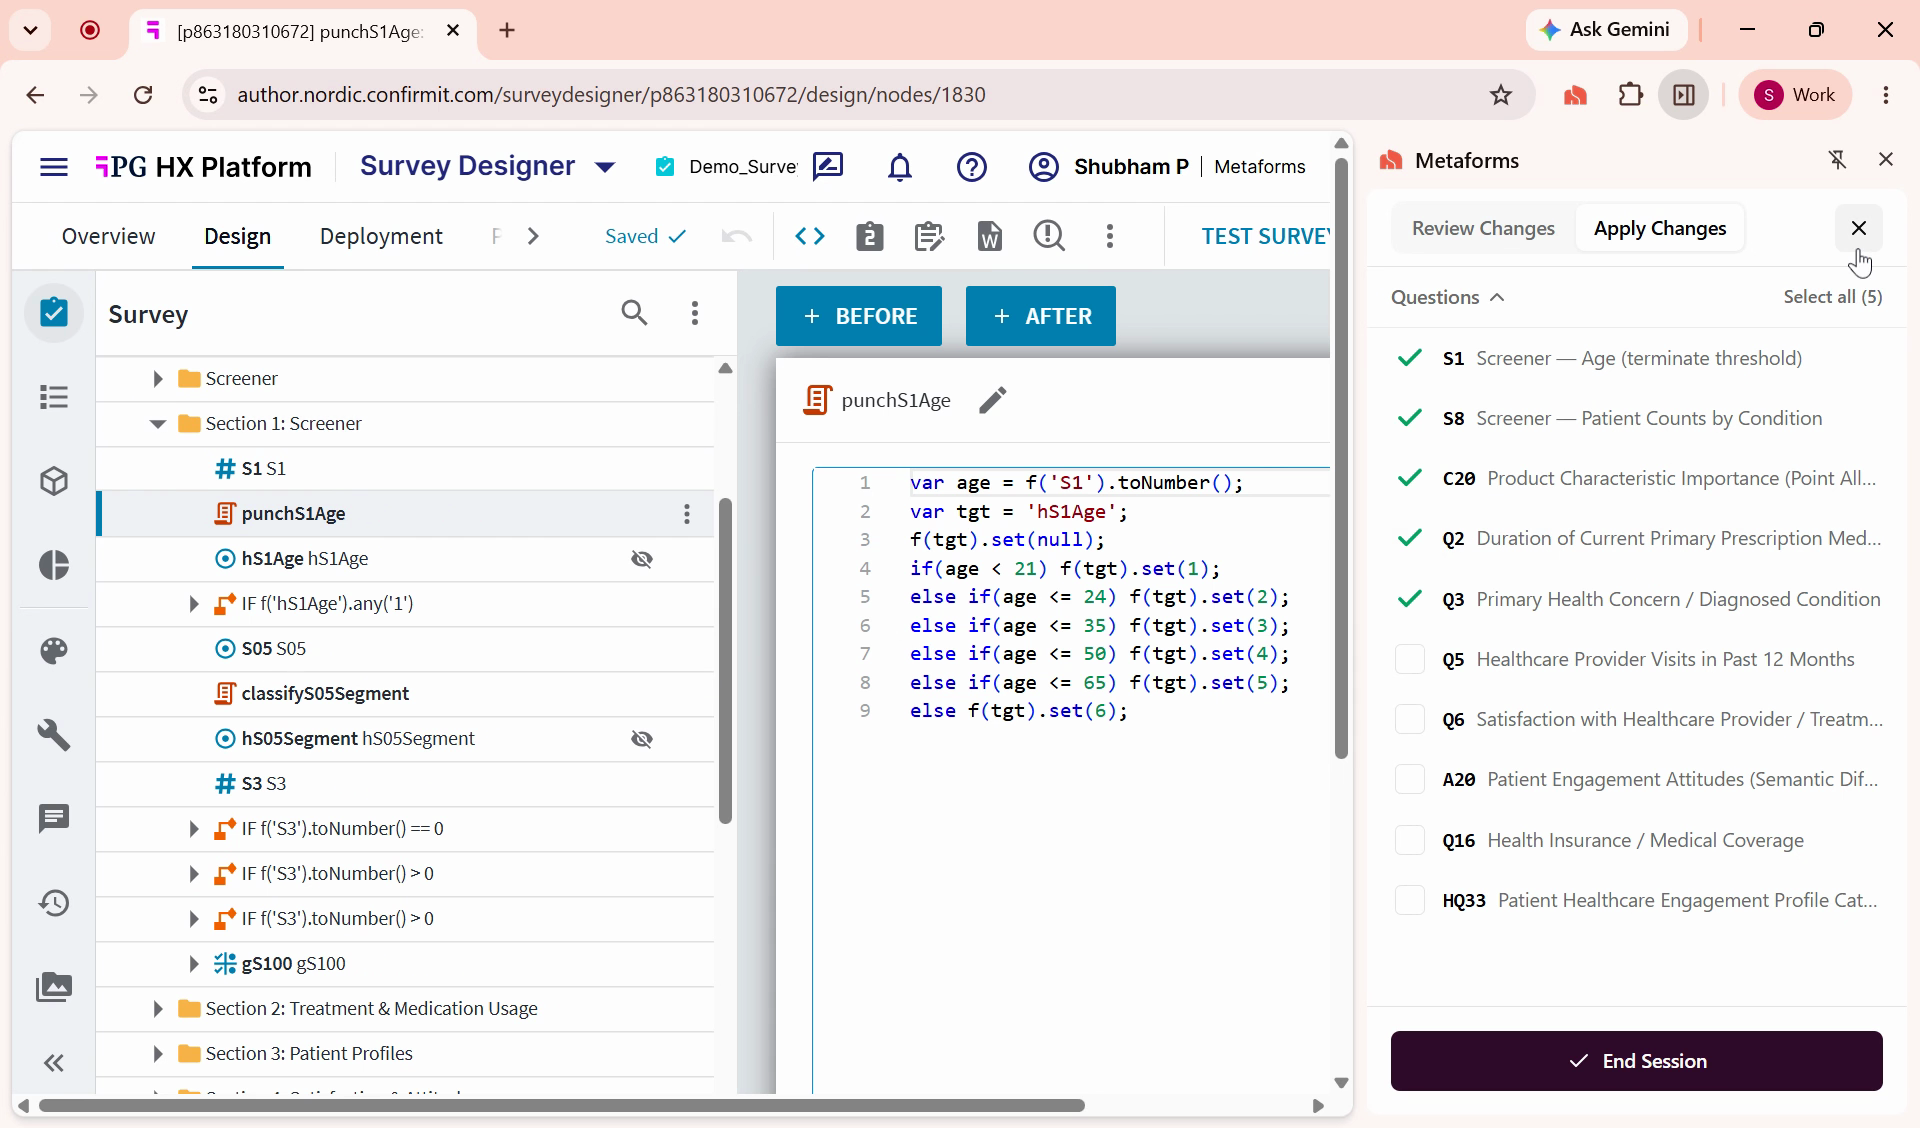The image size is (1920, 1128).
Task: Click End Session button
Action: [1636, 1061]
